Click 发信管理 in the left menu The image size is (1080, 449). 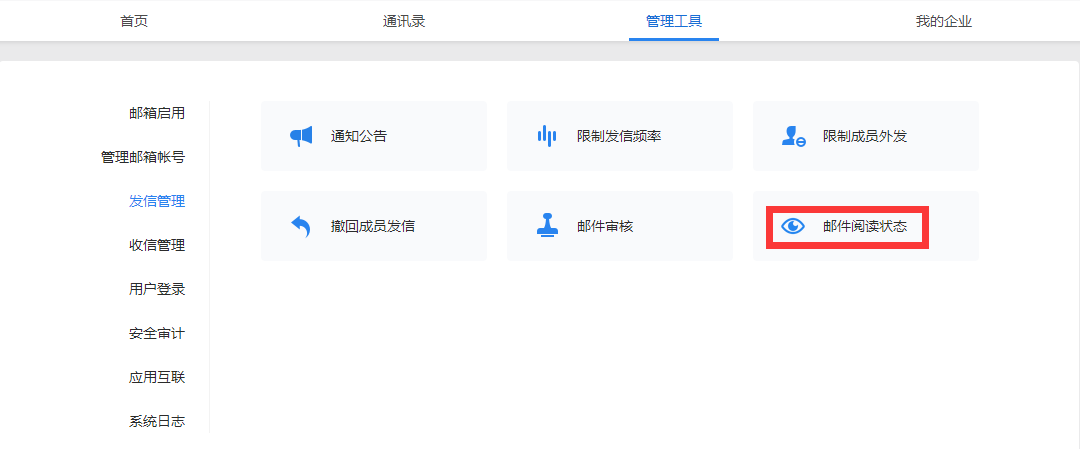[x=157, y=201]
